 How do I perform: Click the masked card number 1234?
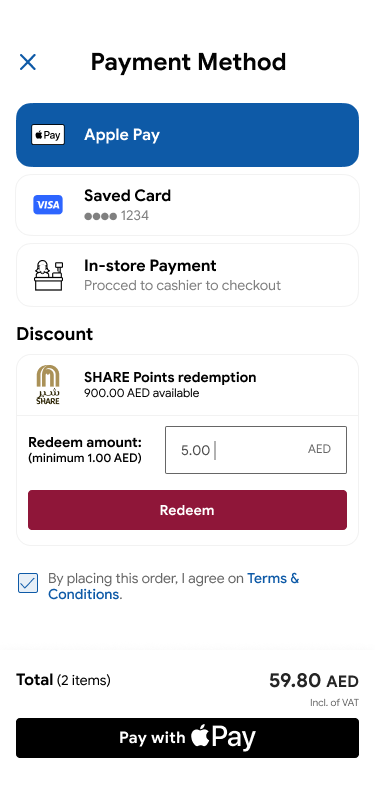tap(117, 215)
